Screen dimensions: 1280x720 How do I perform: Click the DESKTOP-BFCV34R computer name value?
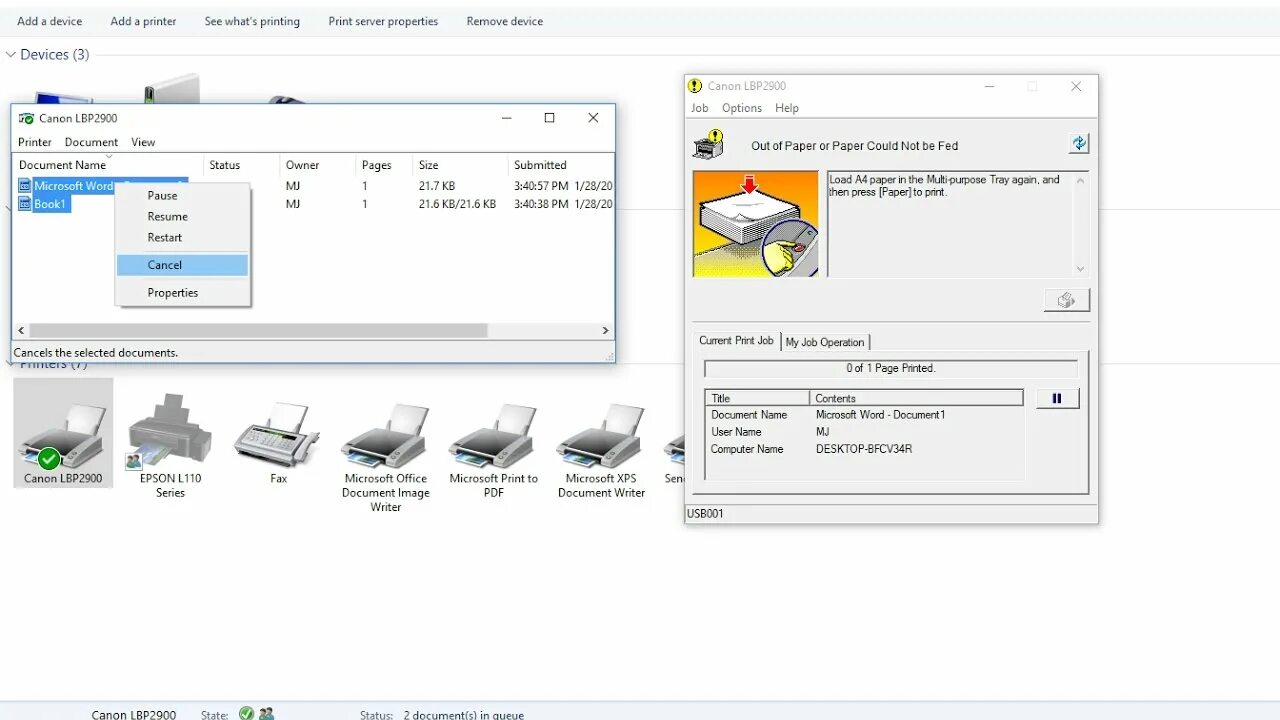864,449
